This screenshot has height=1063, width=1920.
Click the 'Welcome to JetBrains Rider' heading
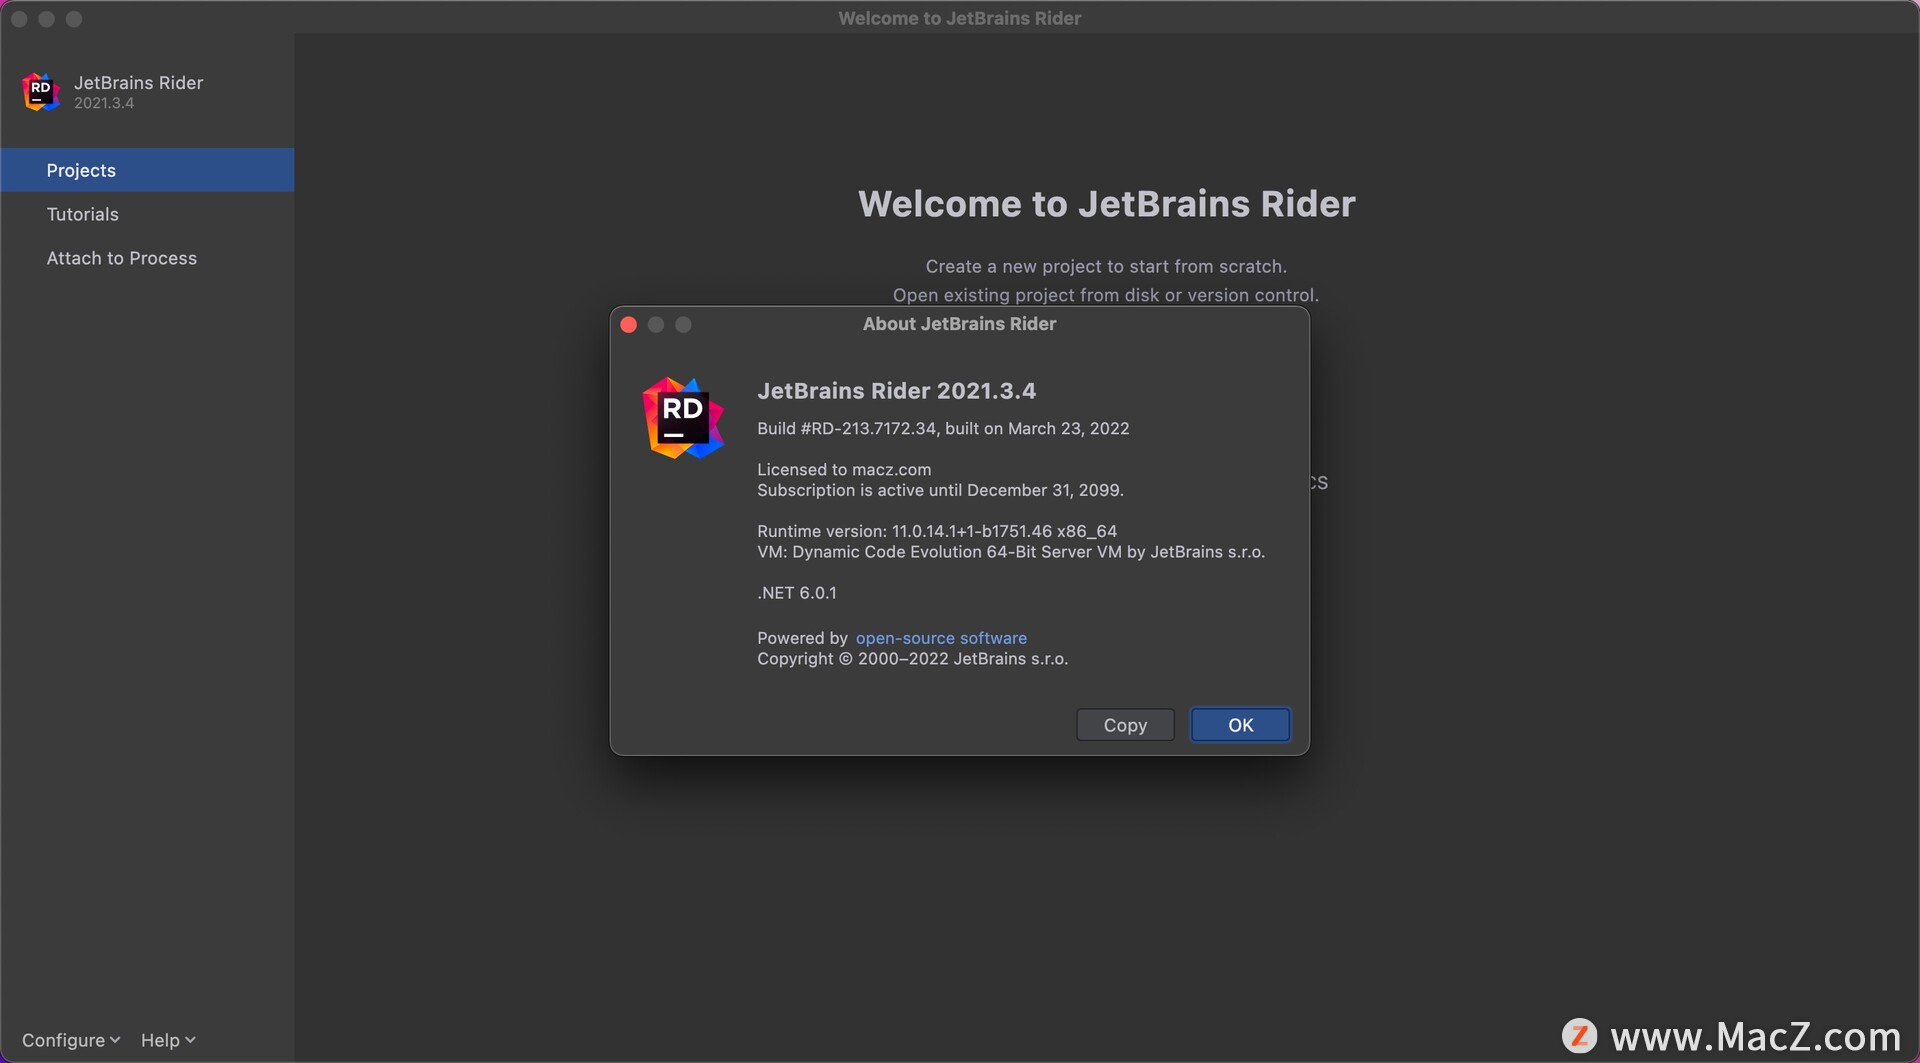[1106, 204]
